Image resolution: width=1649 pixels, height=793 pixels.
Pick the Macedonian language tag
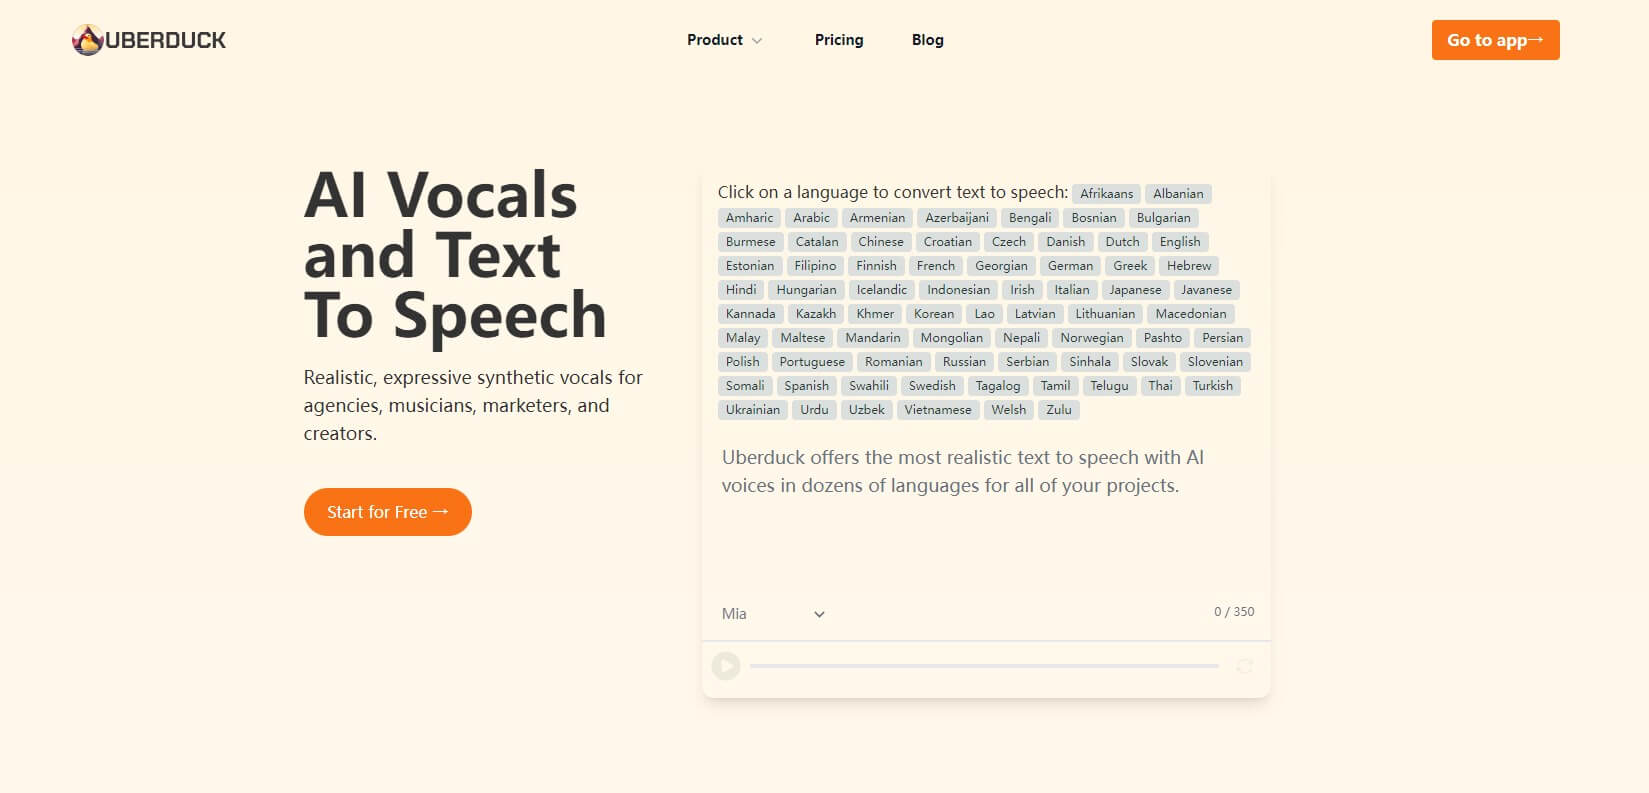[x=1191, y=314]
